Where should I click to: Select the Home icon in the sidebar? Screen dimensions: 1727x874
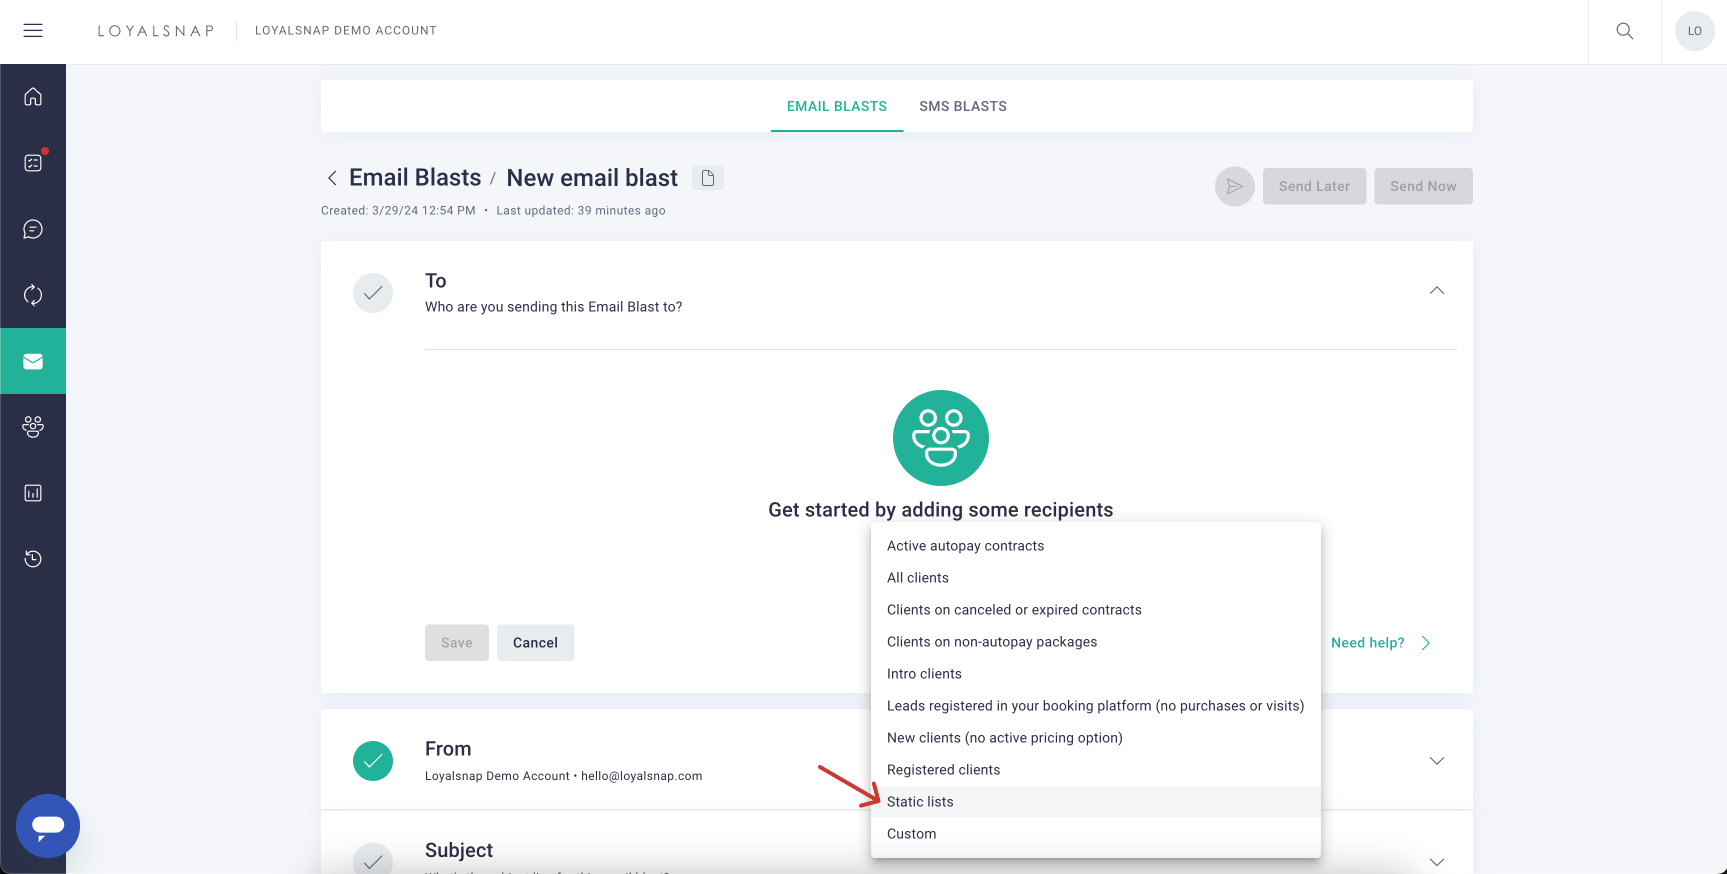click(x=33, y=96)
